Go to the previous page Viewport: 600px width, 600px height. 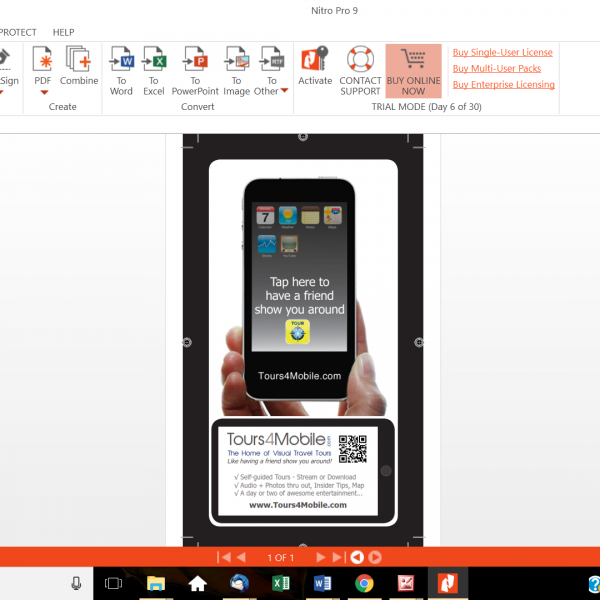pos(241,557)
